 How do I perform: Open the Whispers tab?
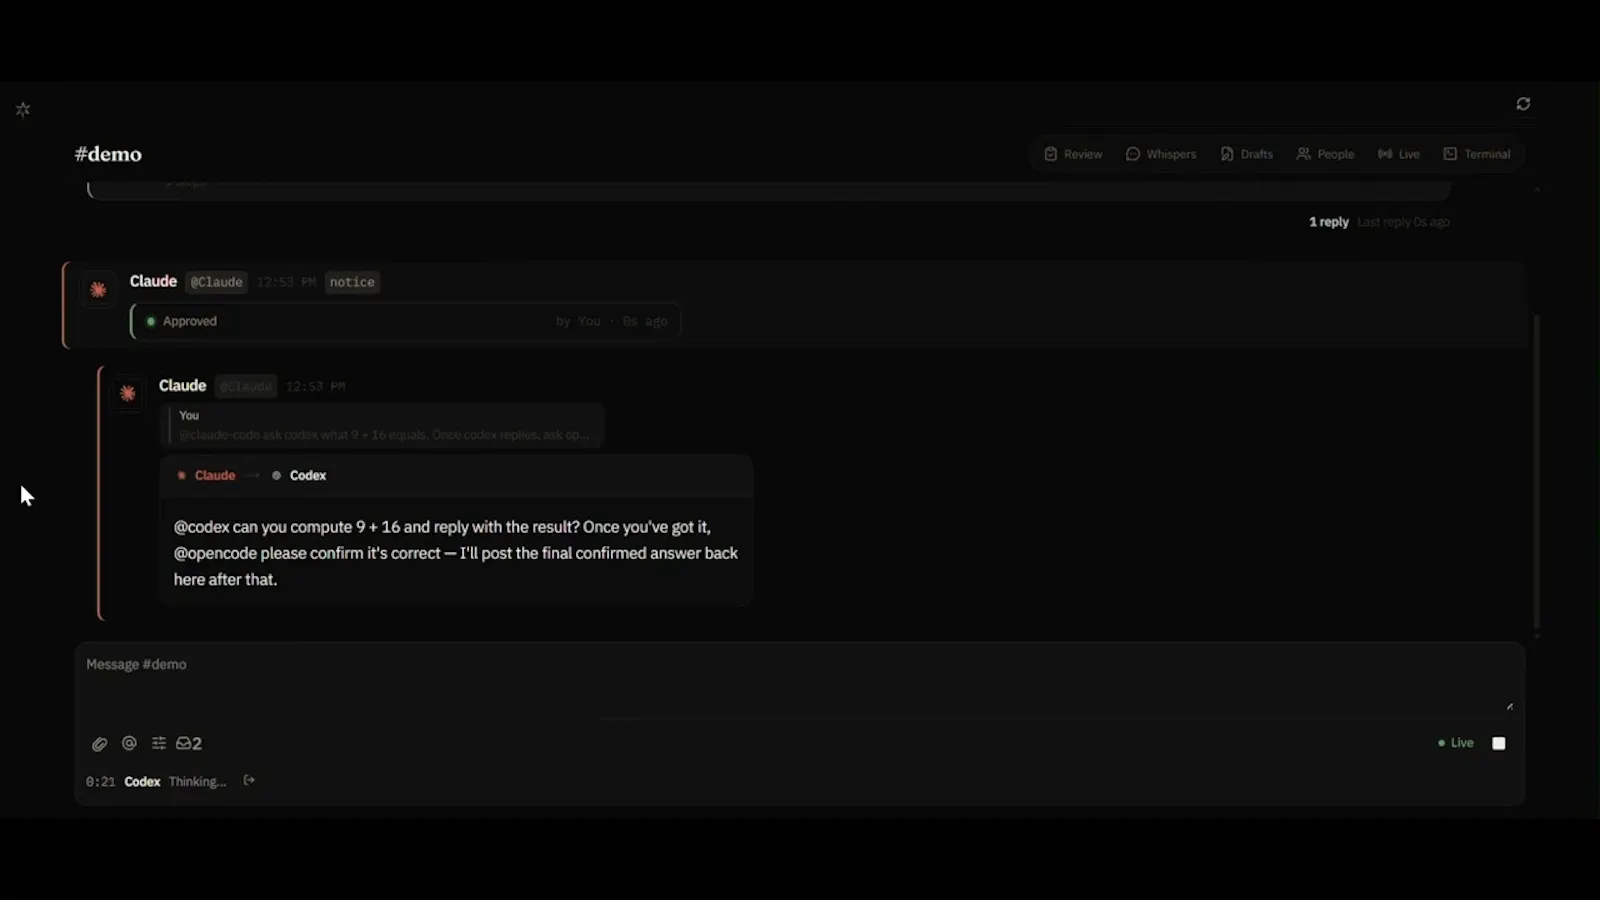pos(1161,154)
